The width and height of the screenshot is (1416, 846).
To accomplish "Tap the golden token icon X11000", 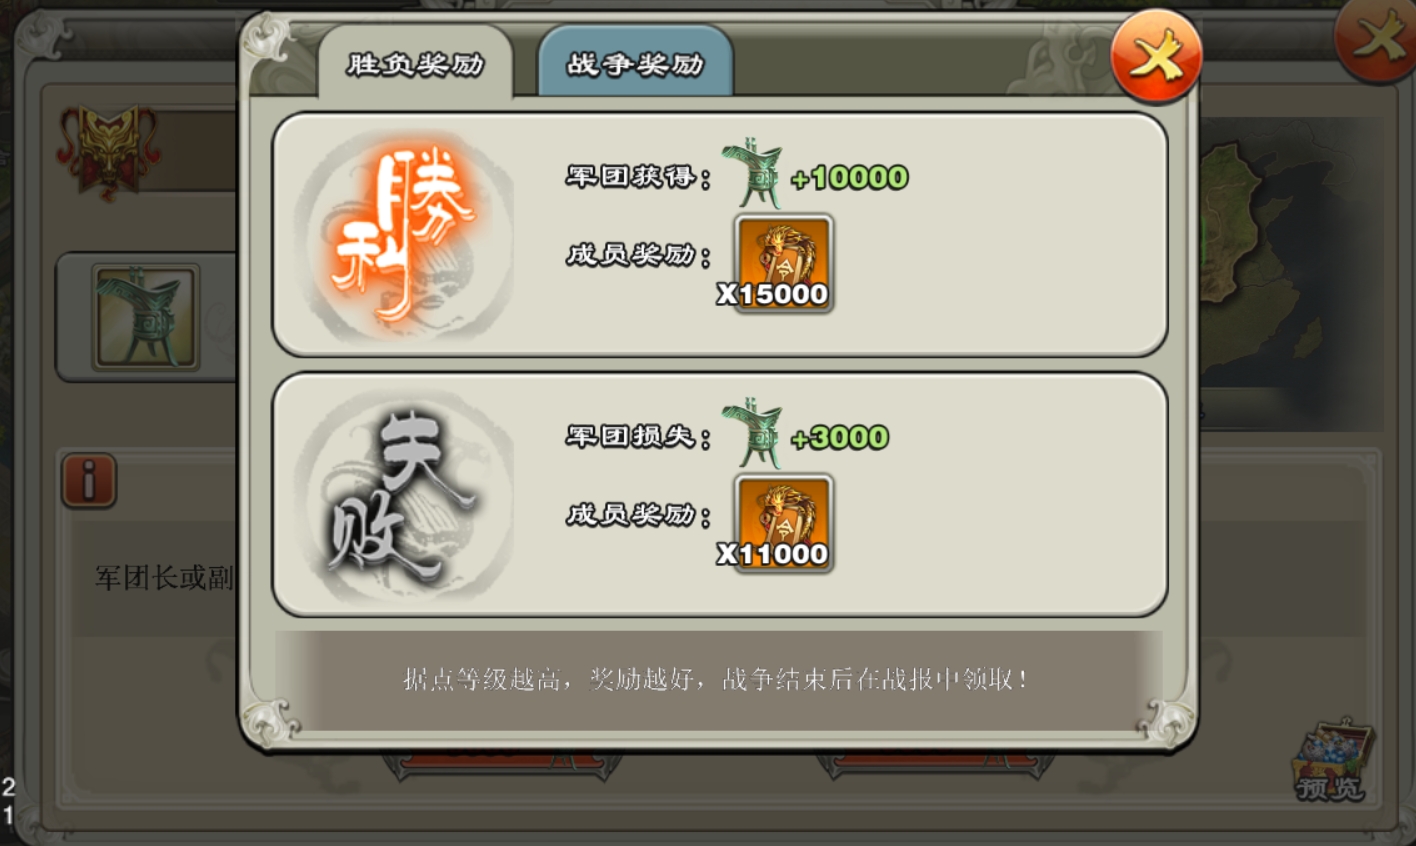I will point(784,524).
